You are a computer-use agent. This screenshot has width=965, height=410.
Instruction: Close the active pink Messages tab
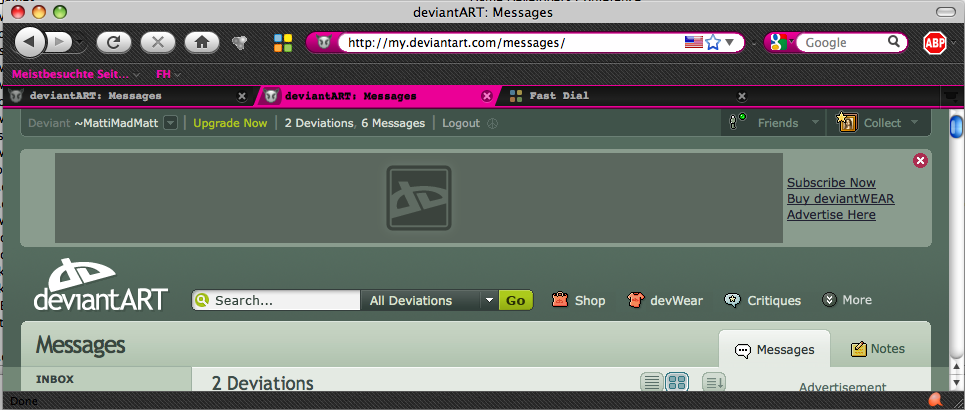pos(487,96)
